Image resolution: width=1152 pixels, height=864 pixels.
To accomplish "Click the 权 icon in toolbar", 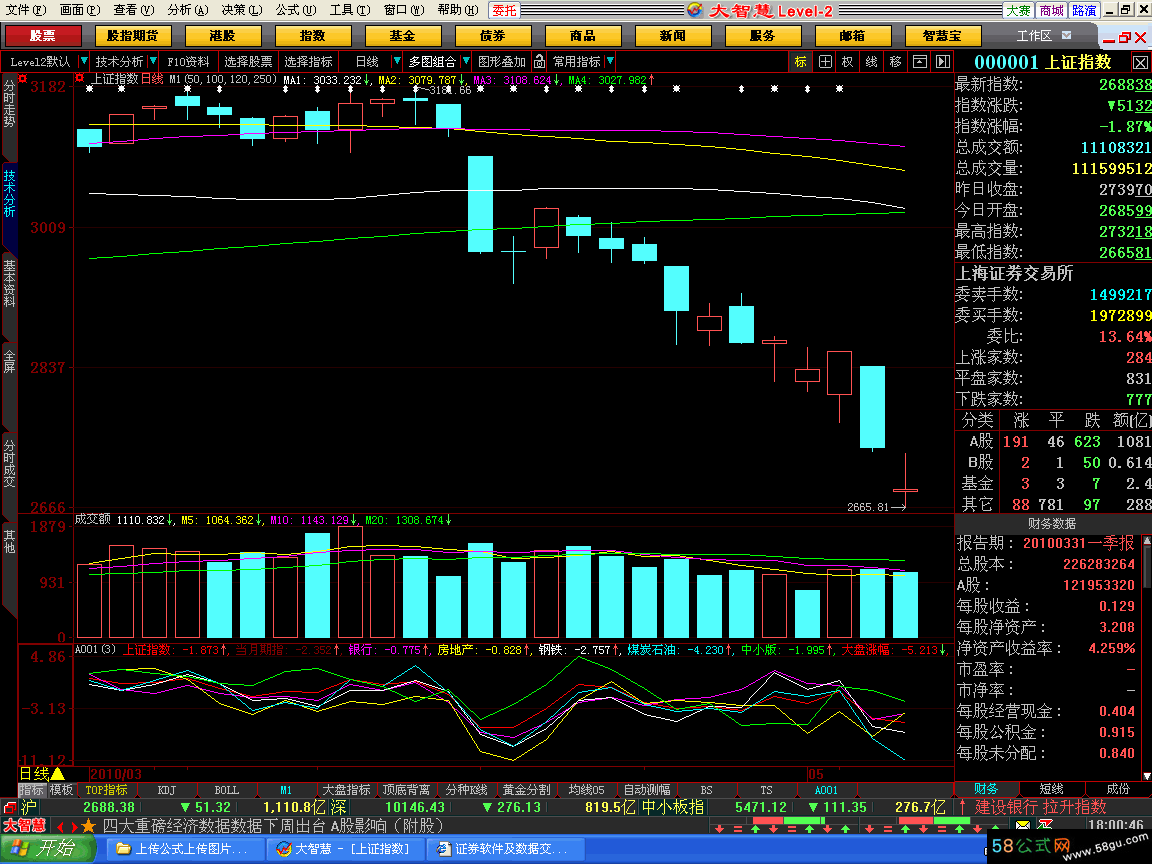I will point(848,62).
